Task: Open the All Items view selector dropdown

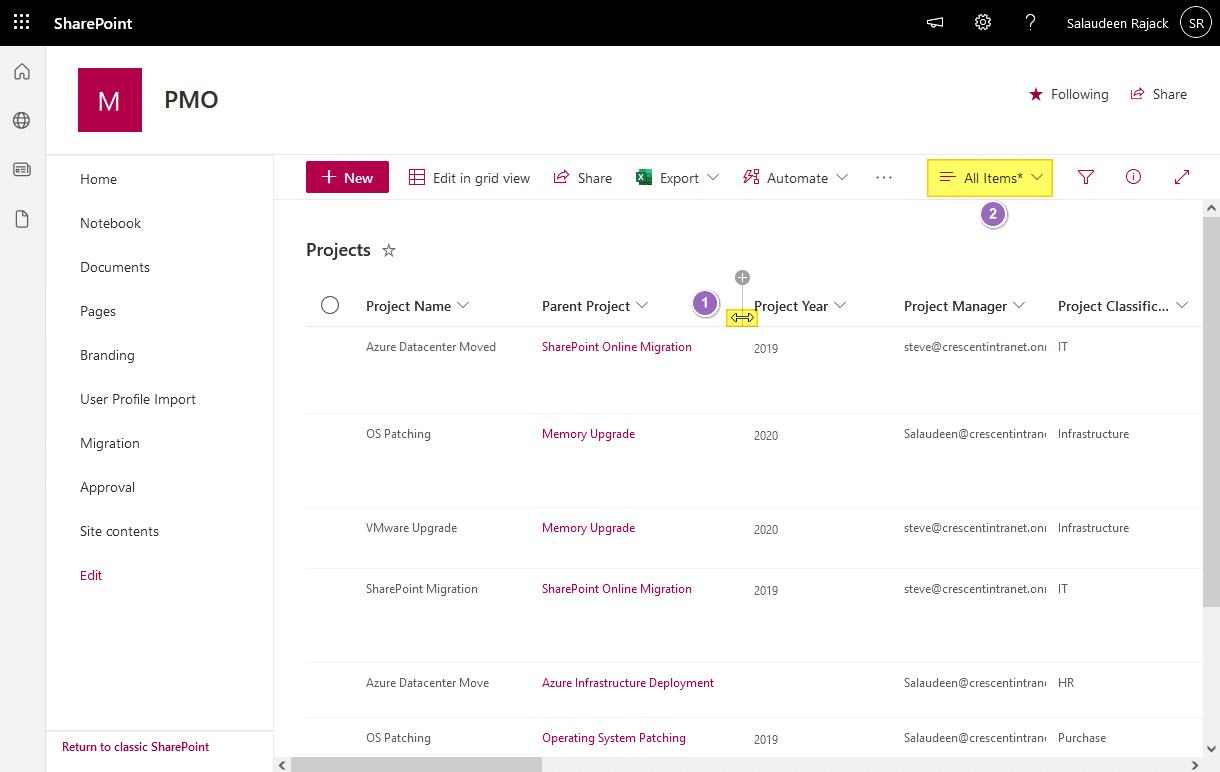Action: coord(989,177)
